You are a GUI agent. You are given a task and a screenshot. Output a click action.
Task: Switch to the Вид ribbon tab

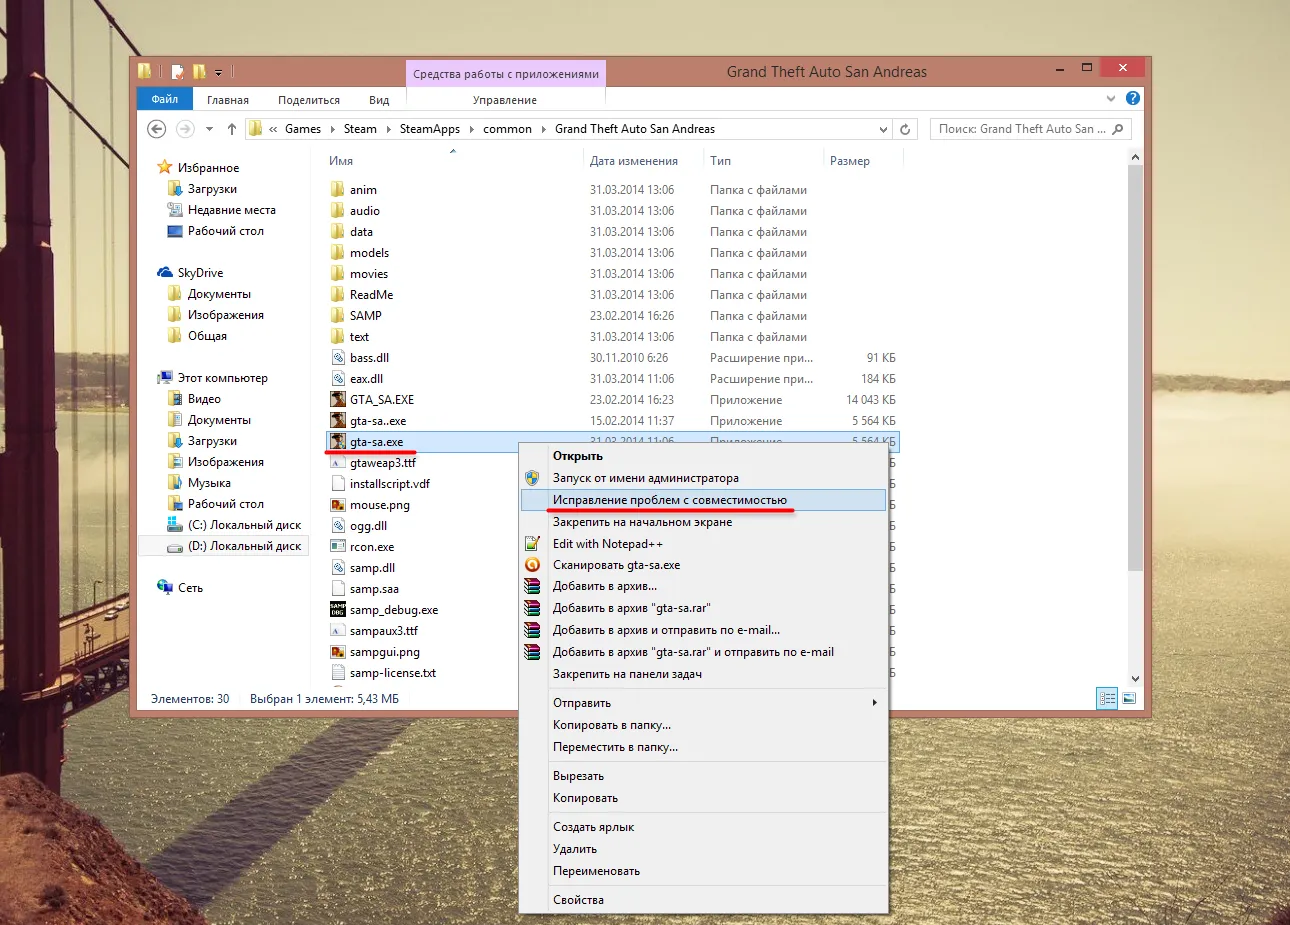[x=379, y=100]
